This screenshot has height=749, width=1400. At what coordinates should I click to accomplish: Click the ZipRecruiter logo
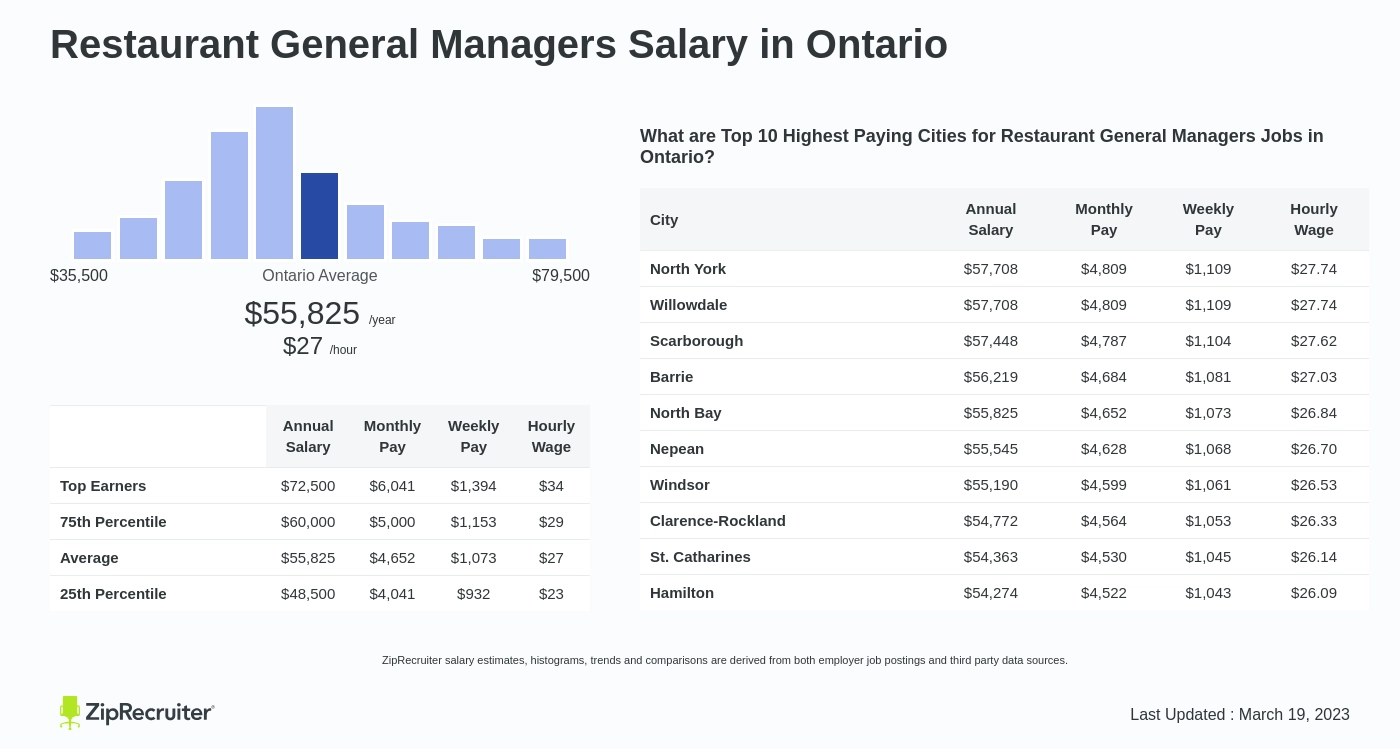[137, 712]
